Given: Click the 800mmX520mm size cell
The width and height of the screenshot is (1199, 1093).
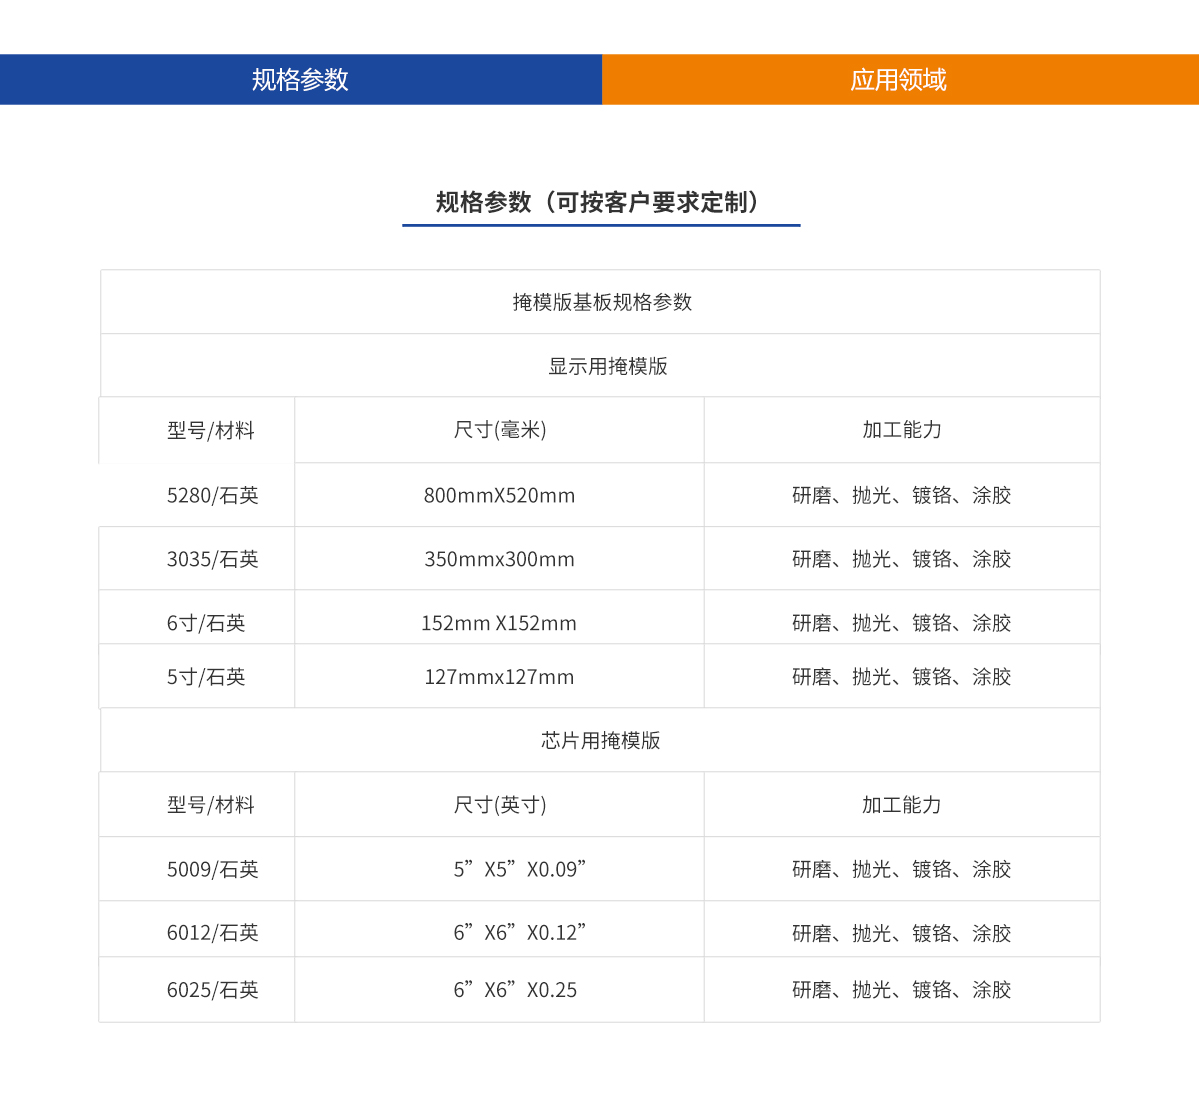Looking at the screenshot, I should (x=499, y=495).
